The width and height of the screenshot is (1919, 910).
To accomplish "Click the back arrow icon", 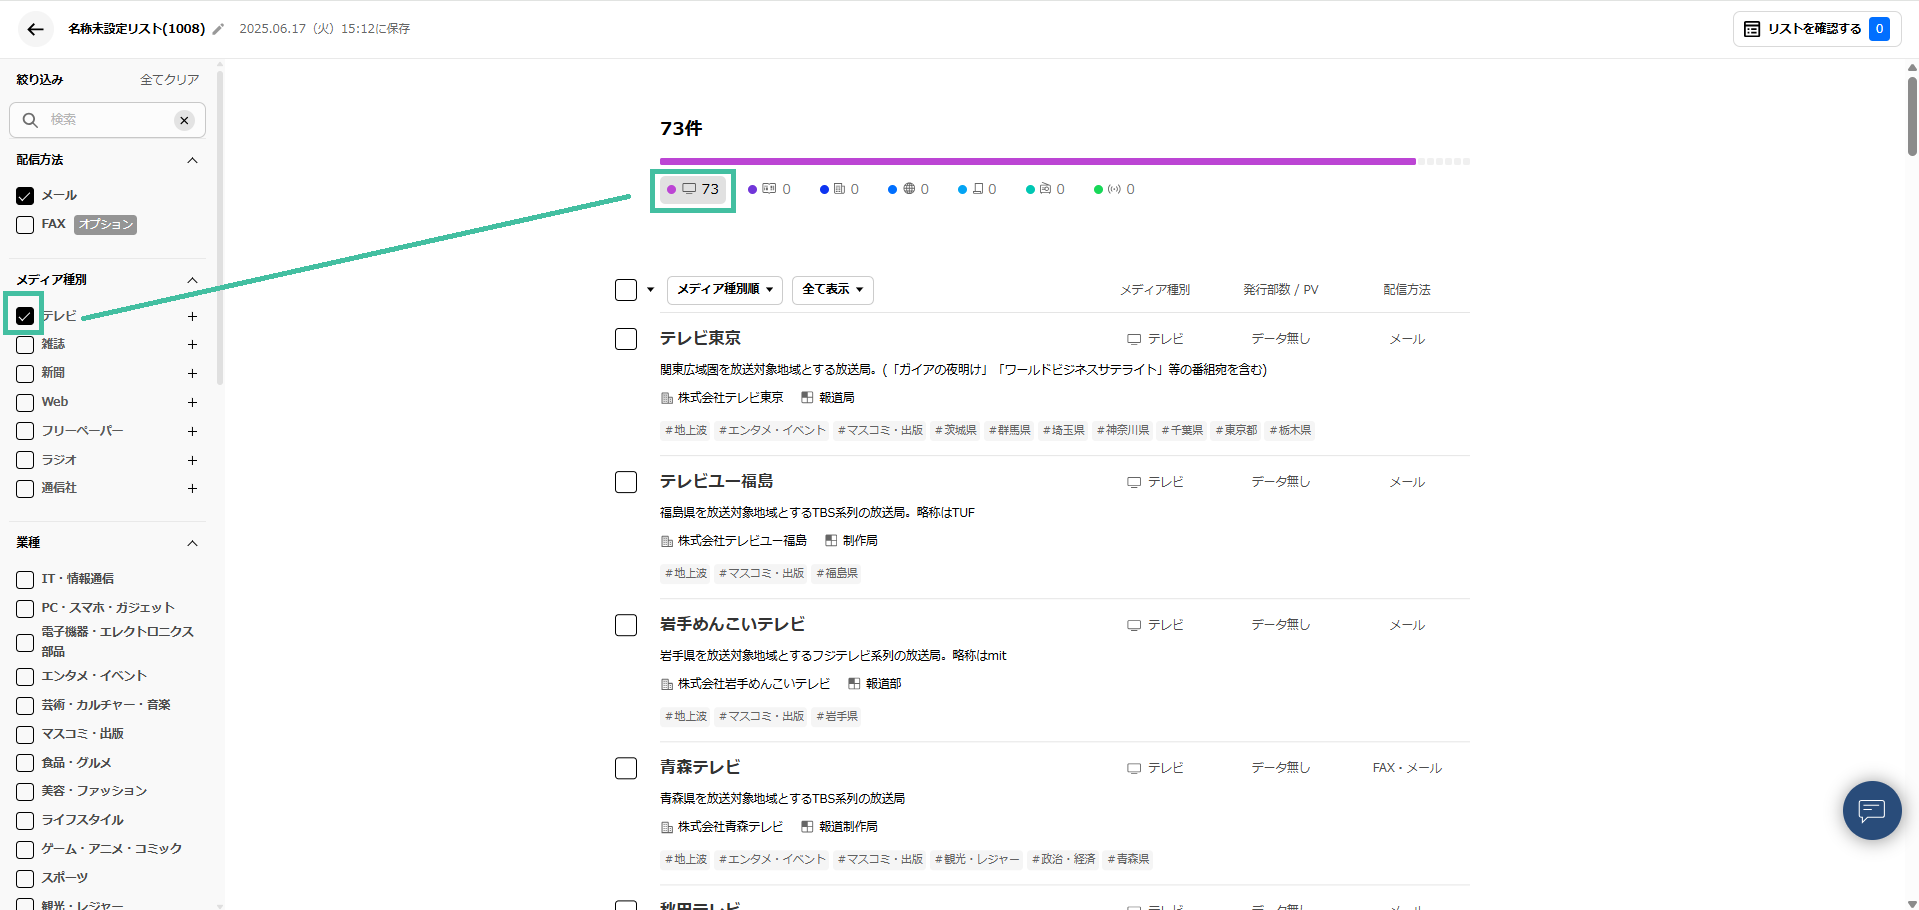I will point(35,29).
